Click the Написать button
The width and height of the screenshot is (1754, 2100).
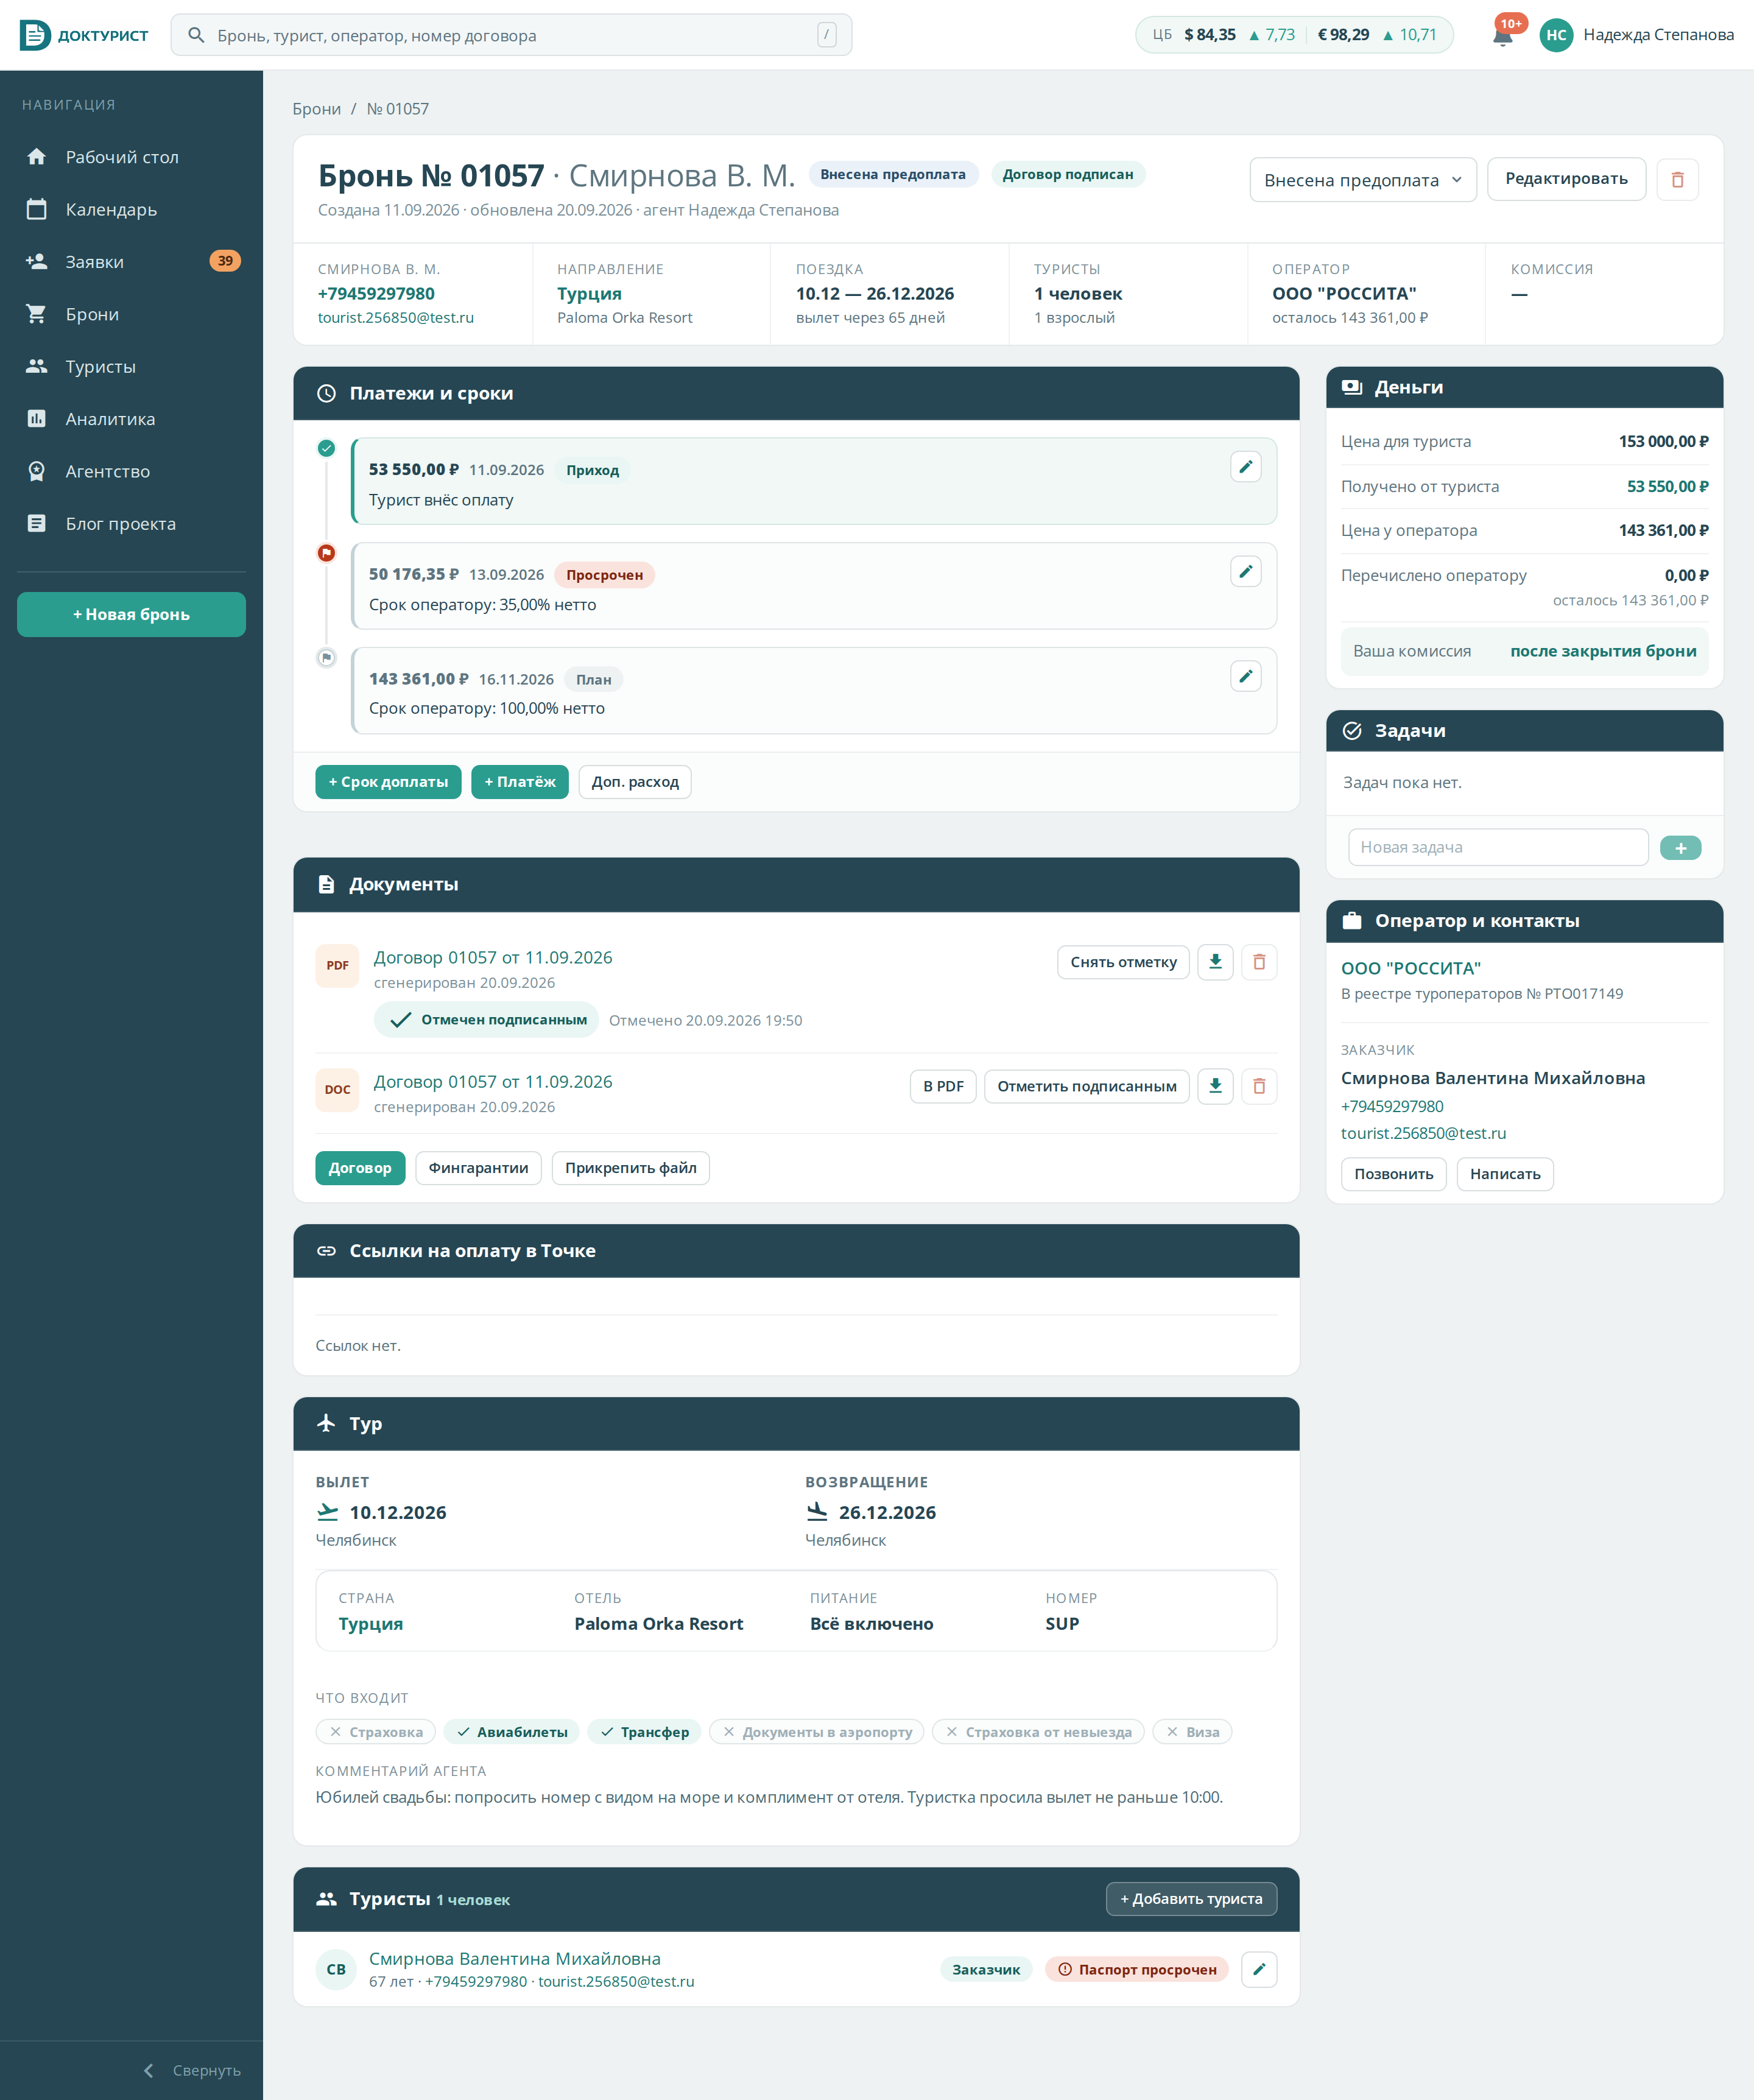click(x=1504, y=1174)
